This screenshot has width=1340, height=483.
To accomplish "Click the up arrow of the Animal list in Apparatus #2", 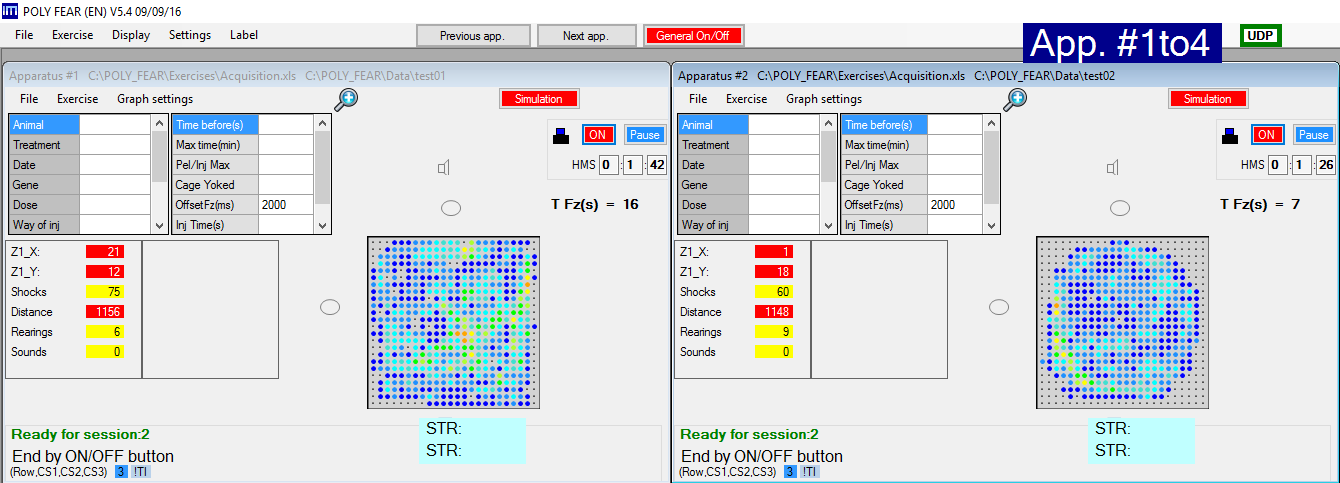I will 828,123.
